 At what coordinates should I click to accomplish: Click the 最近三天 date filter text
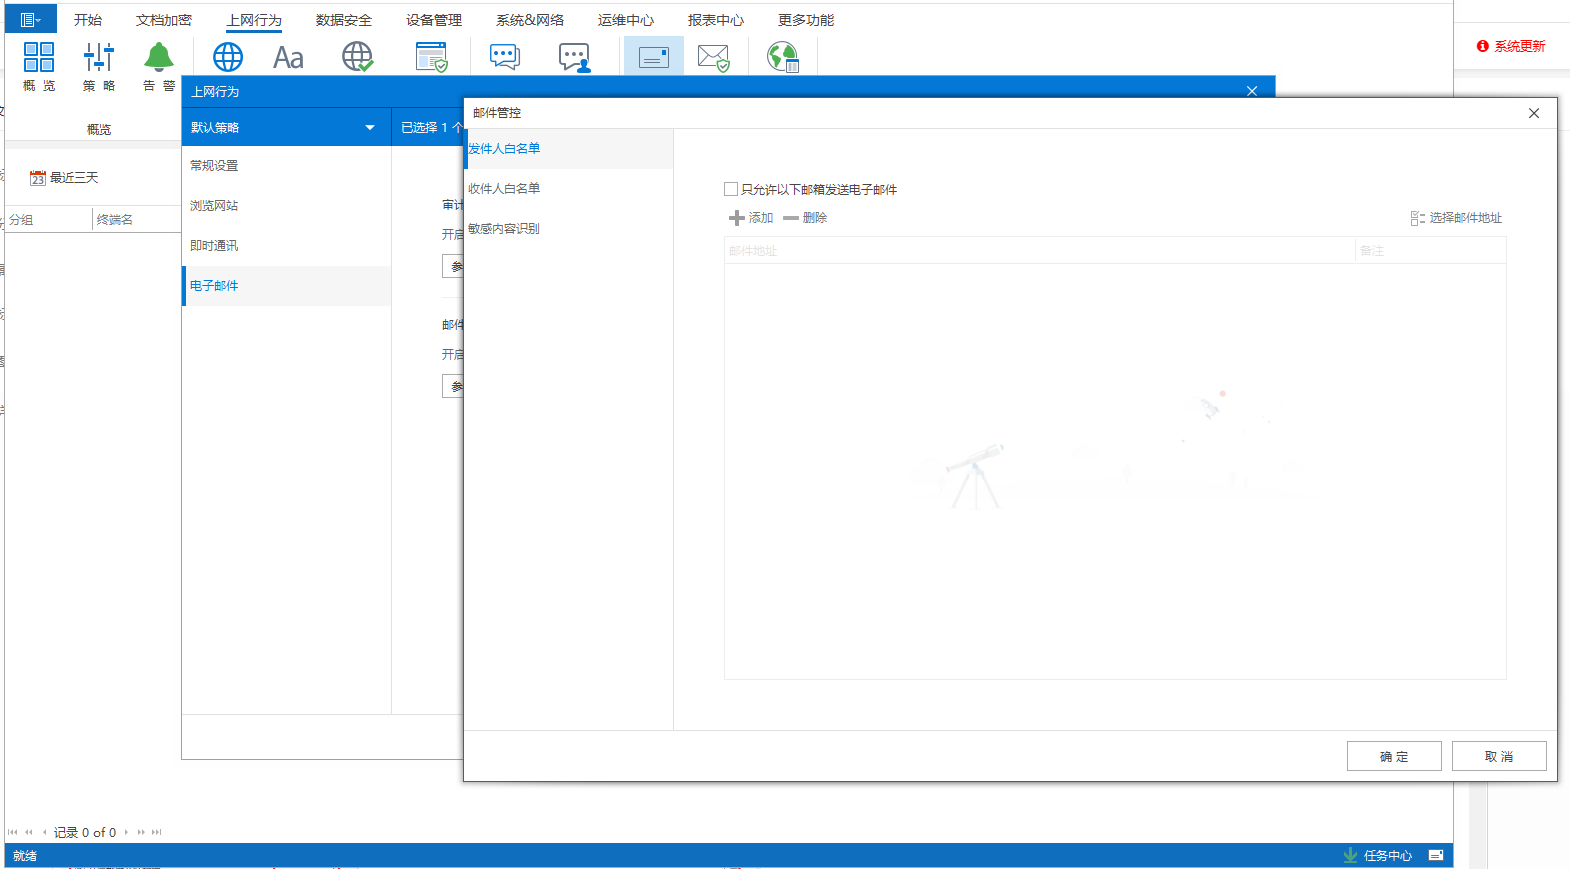74,178
